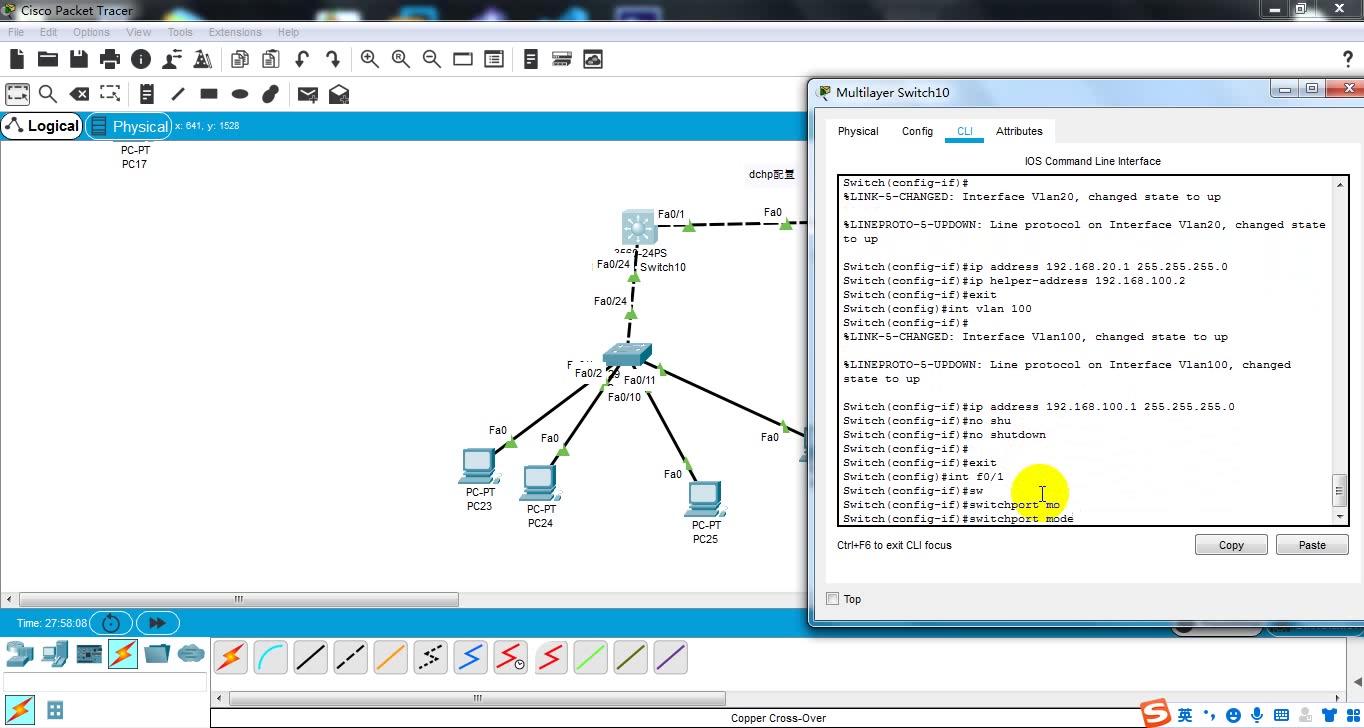
Task: Select Network Devices category
Action: [19, 654]
